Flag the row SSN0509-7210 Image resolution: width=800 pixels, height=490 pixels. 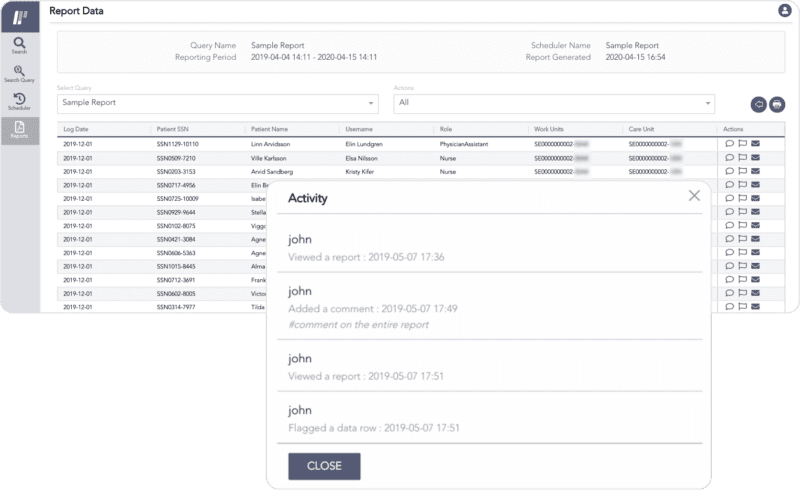pos(743,158)
